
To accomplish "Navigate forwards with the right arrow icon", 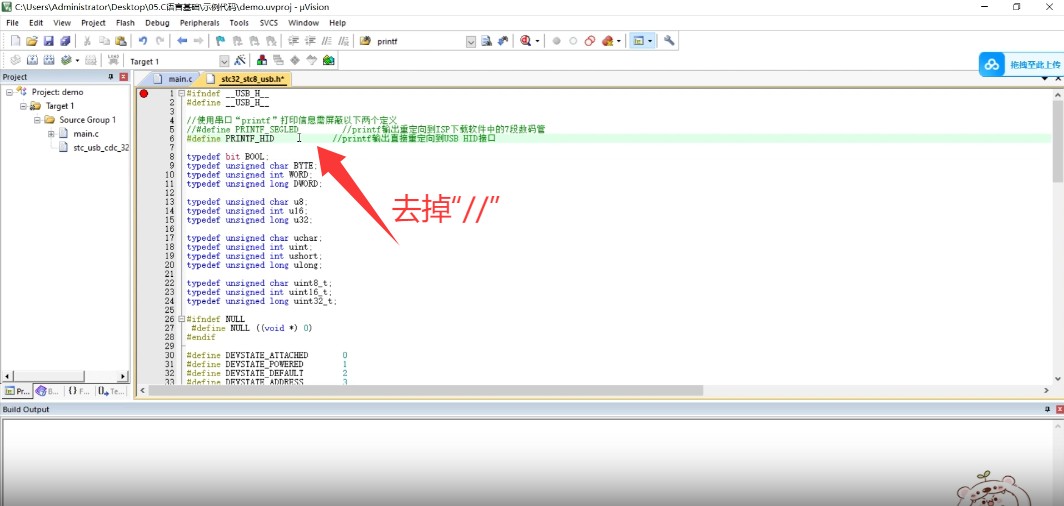I will 198,41.
